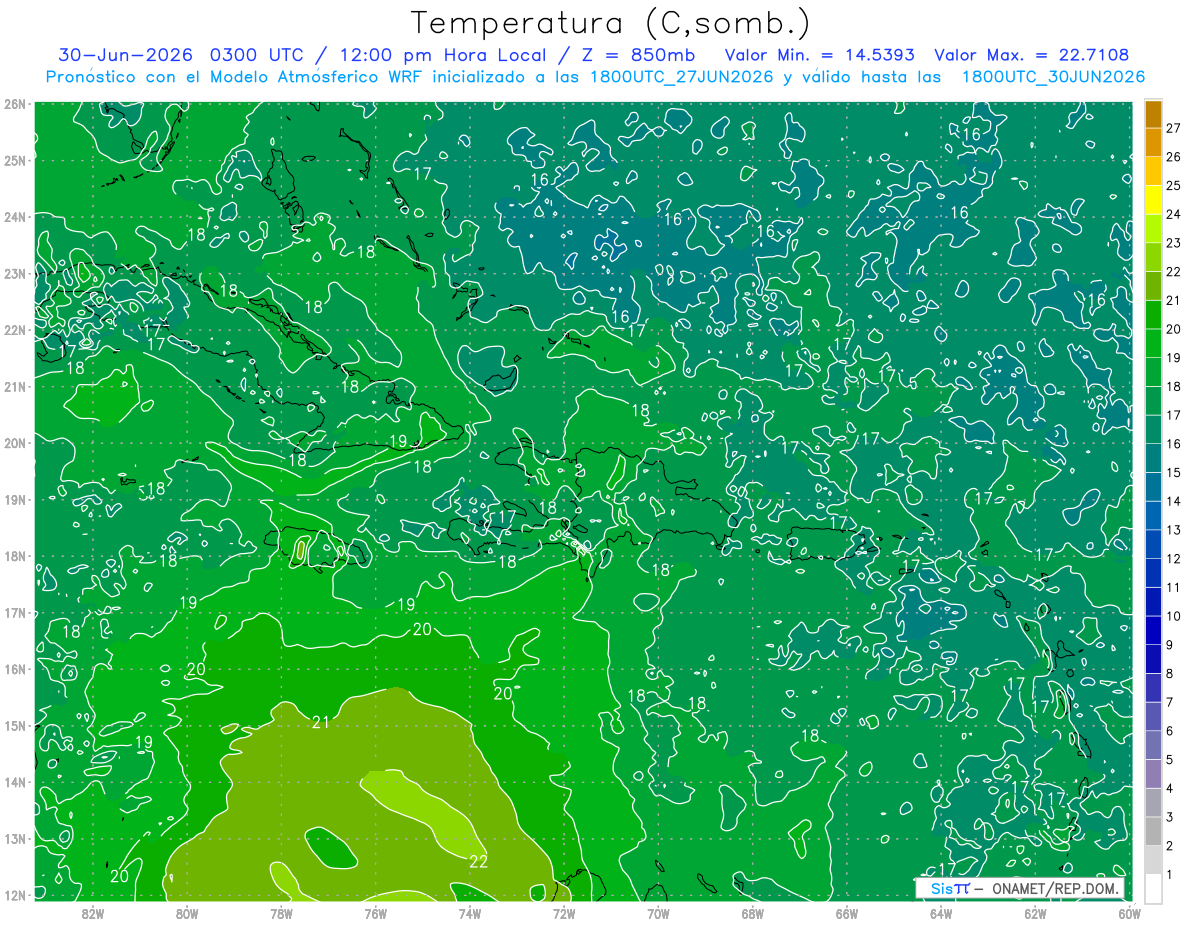Click the "66W" longitude axis label
The width and height of the screenshot is (1200, 927).
(847, 913)
